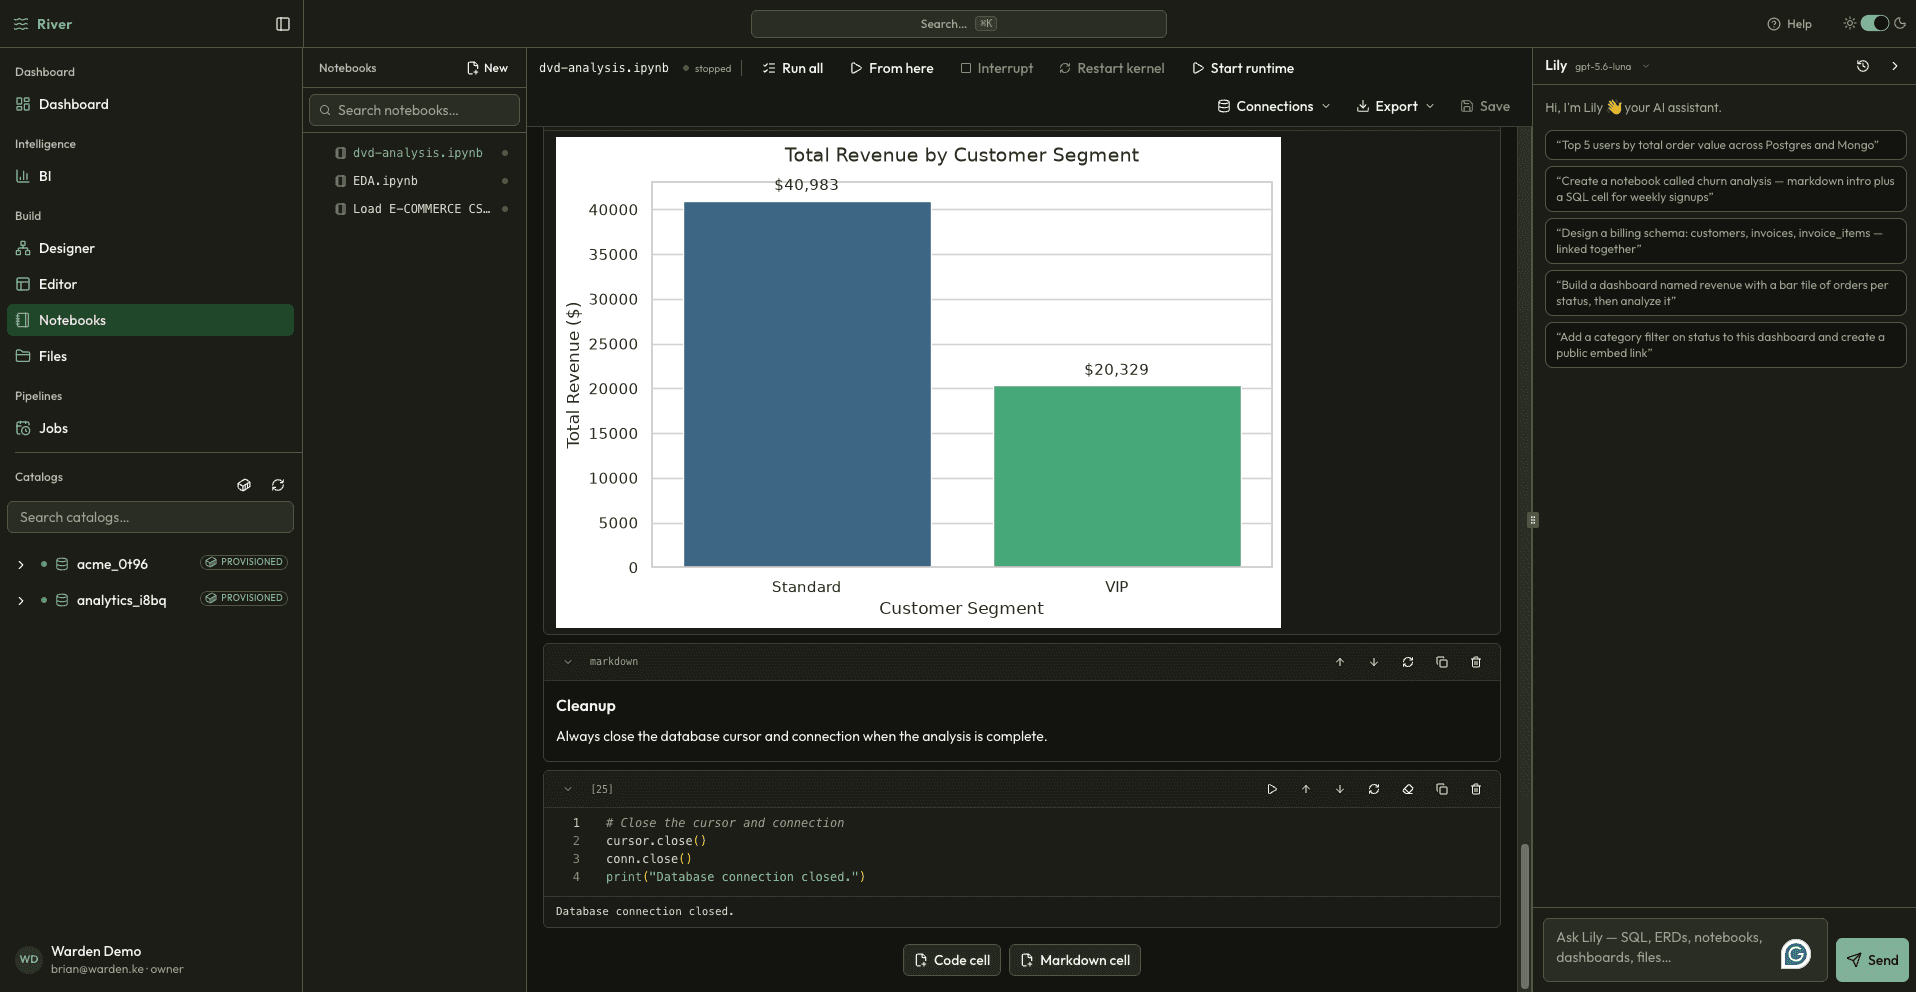
Task: Send message to Lily
Action: (x=1872, y=960)
